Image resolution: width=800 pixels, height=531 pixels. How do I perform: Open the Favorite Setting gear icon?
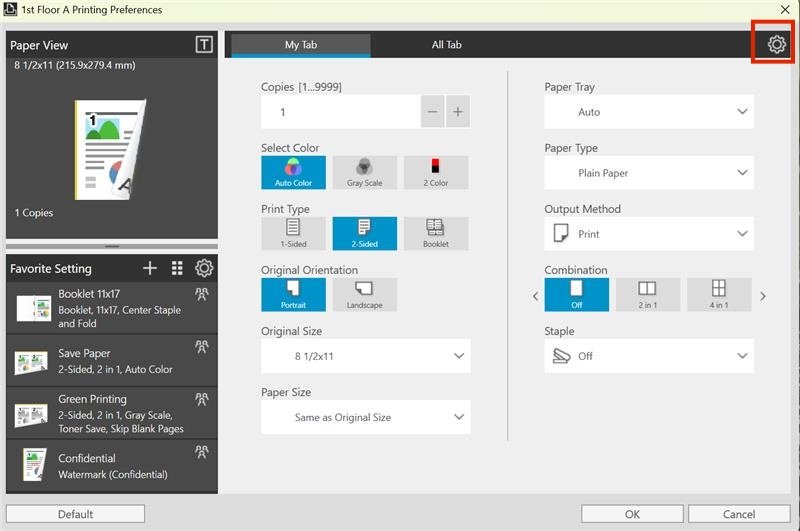[x=204, y=268]
